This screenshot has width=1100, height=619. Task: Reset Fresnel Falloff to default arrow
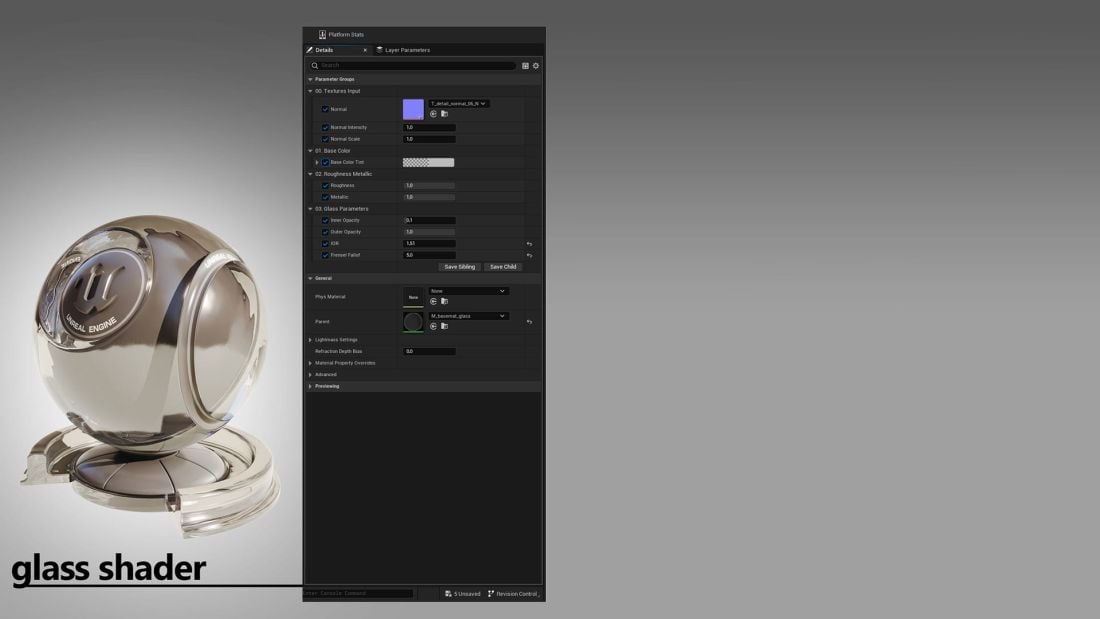click(530, 255)
